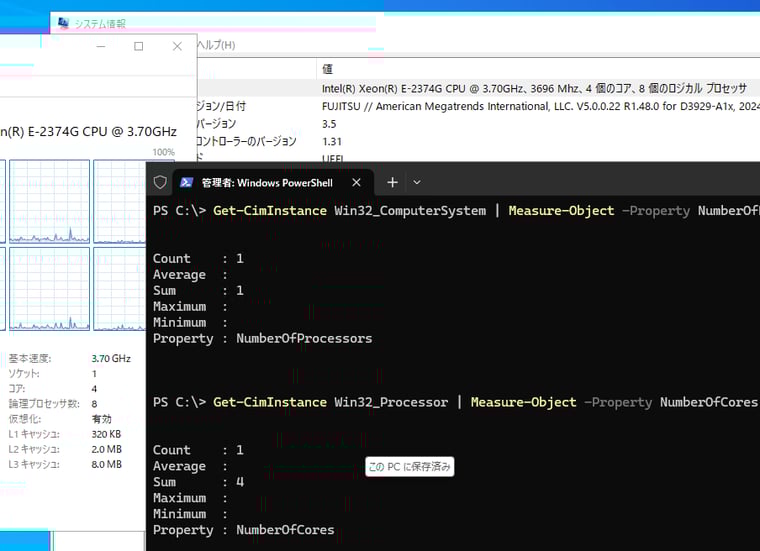Close the Task Manager window
The width and height of the screenshot is (760, 551).
click(177, 47)
